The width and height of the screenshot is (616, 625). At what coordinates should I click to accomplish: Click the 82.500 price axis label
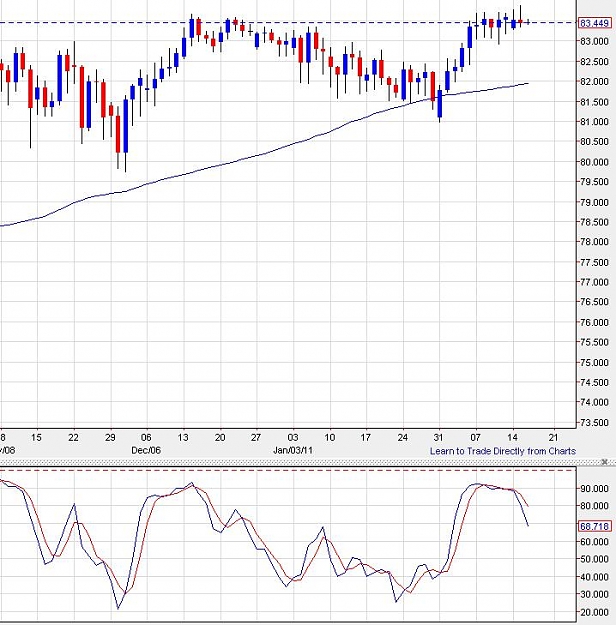(x=594, y=62)
